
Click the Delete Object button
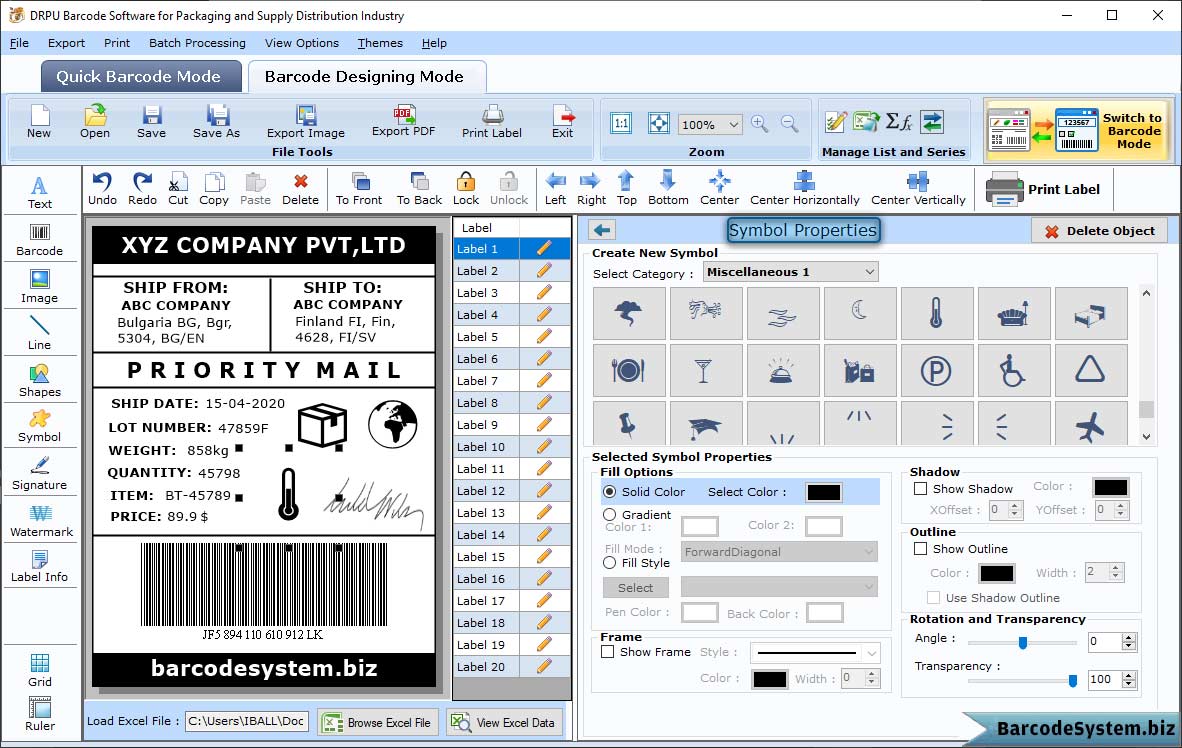(1099, 231)
